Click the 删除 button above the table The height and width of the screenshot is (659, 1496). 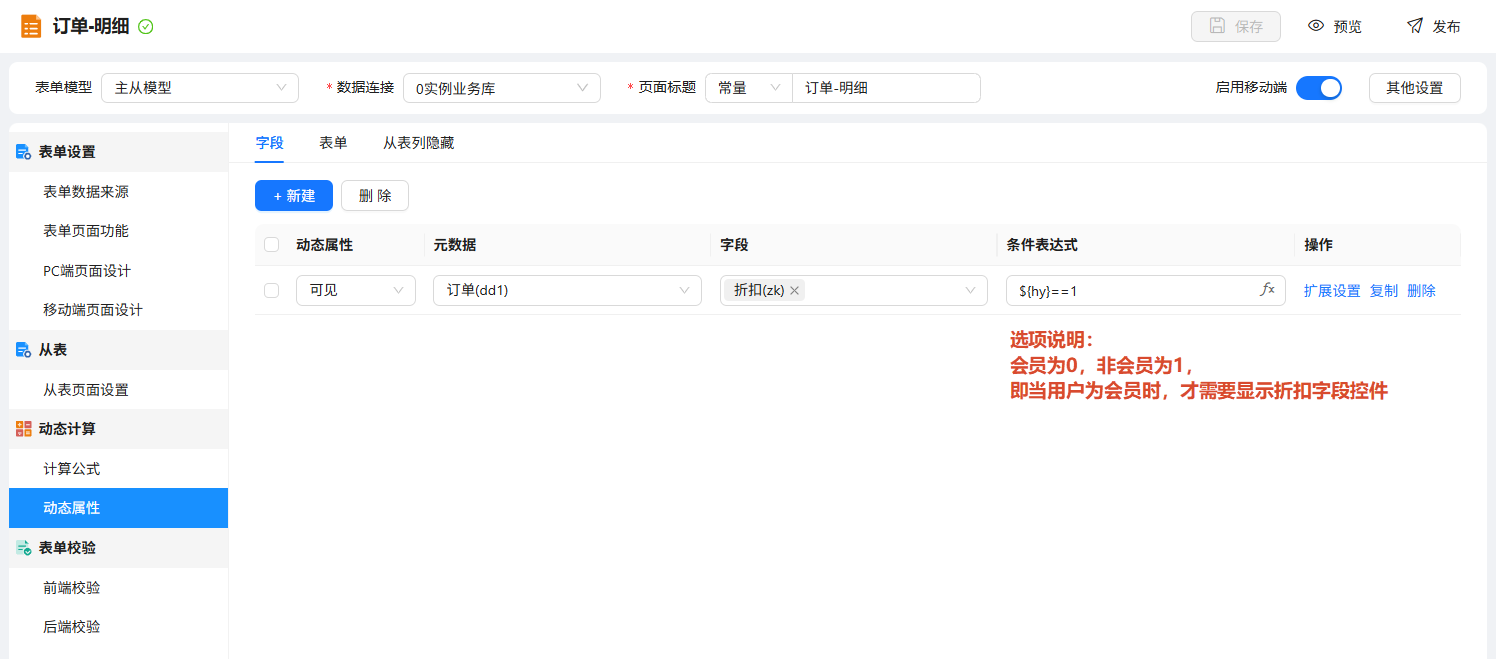375,196
